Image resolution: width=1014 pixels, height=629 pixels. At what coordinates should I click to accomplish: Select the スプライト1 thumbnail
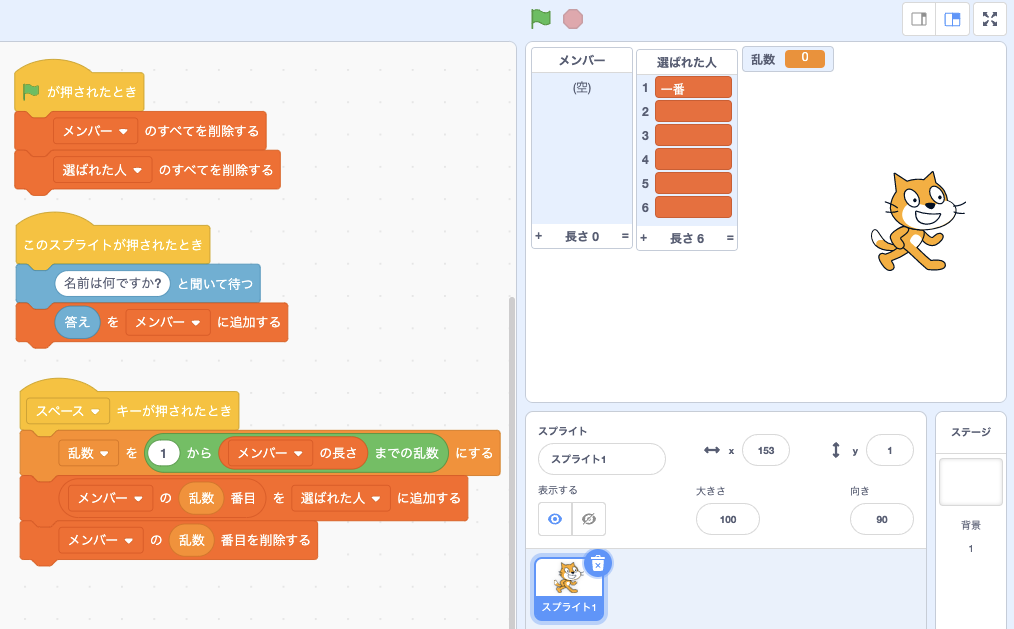click(x=569, y=589)
